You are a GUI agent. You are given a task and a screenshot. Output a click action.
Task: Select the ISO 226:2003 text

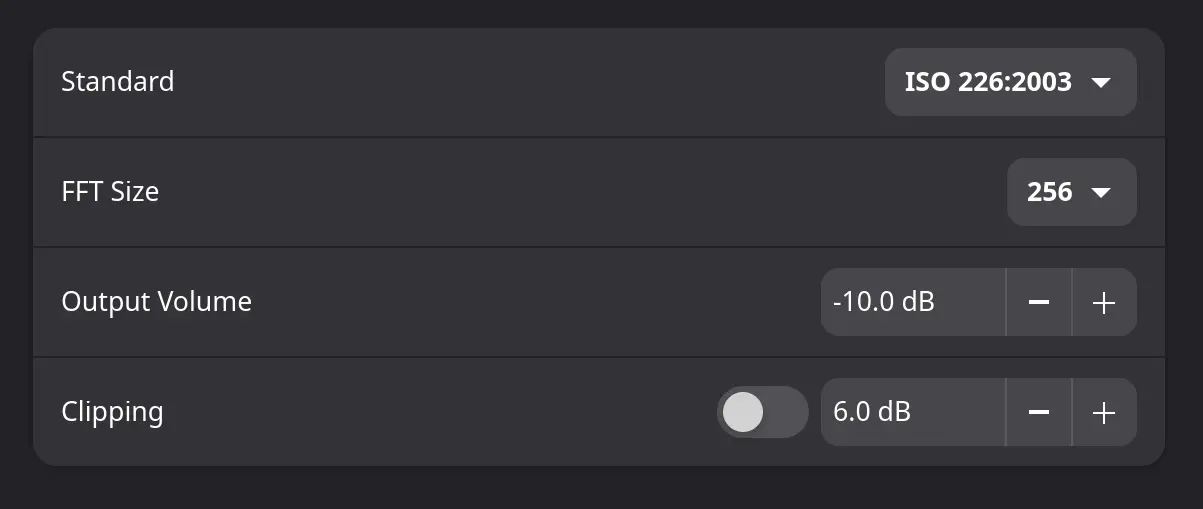[988, 82]
